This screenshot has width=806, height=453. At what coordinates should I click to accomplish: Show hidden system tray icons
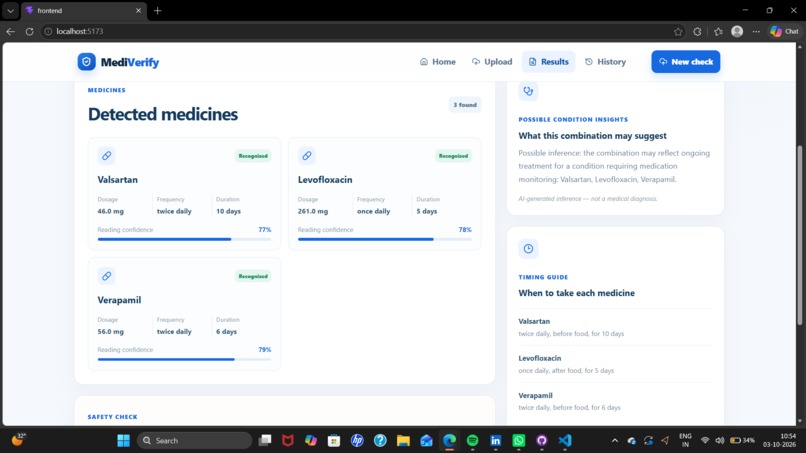tap(614, 441)
